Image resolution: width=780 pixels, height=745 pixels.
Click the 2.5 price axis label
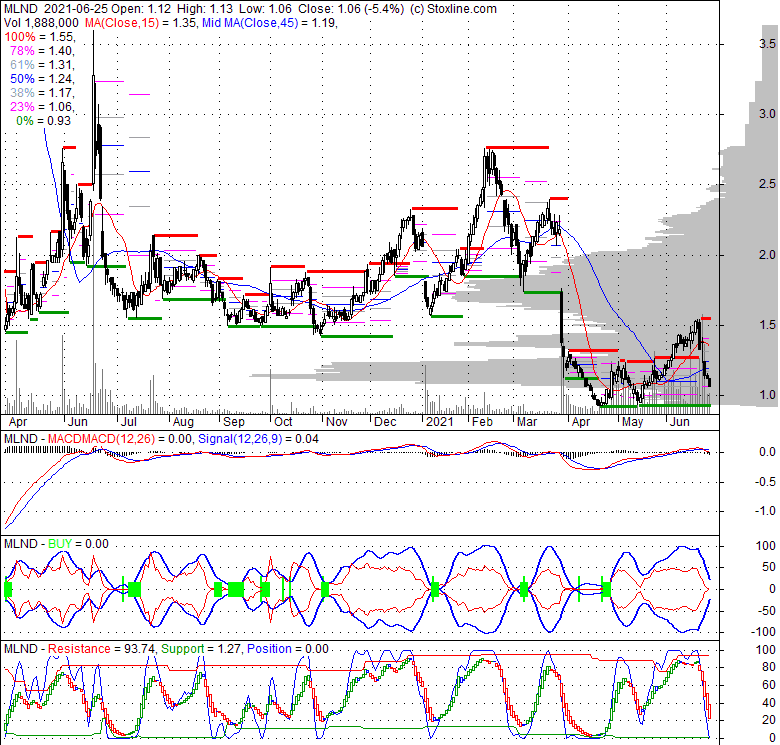click(x=767, y=184)
